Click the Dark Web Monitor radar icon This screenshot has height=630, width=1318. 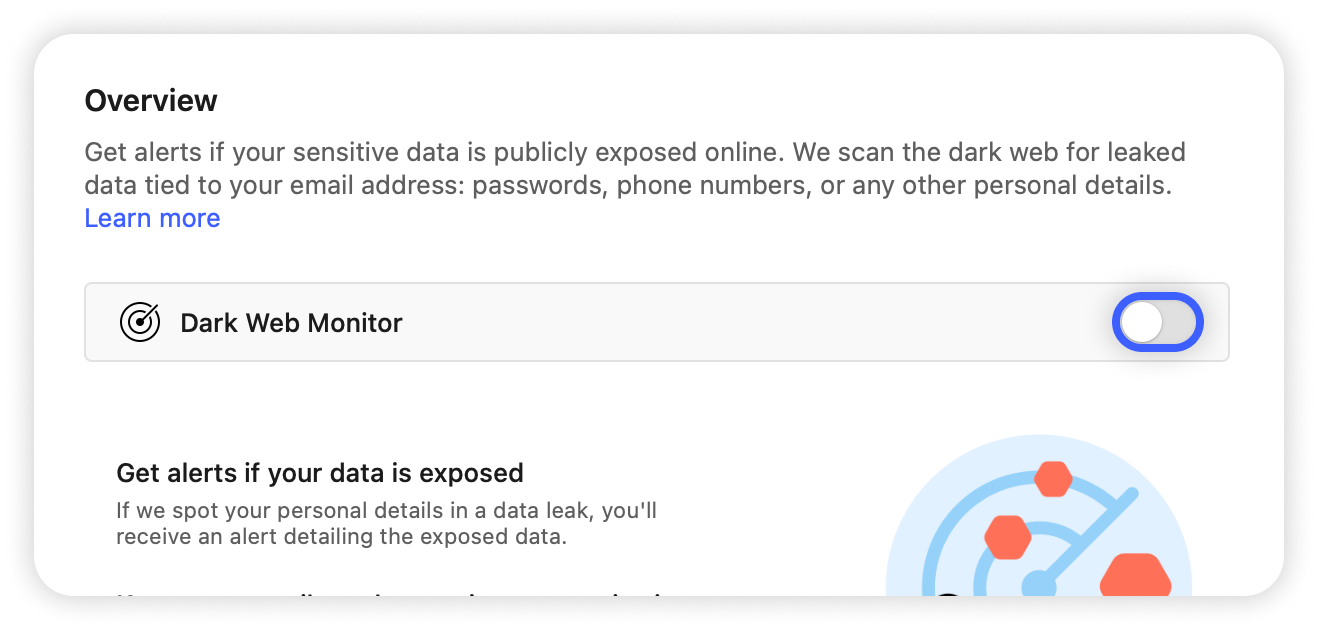(139, 323)
